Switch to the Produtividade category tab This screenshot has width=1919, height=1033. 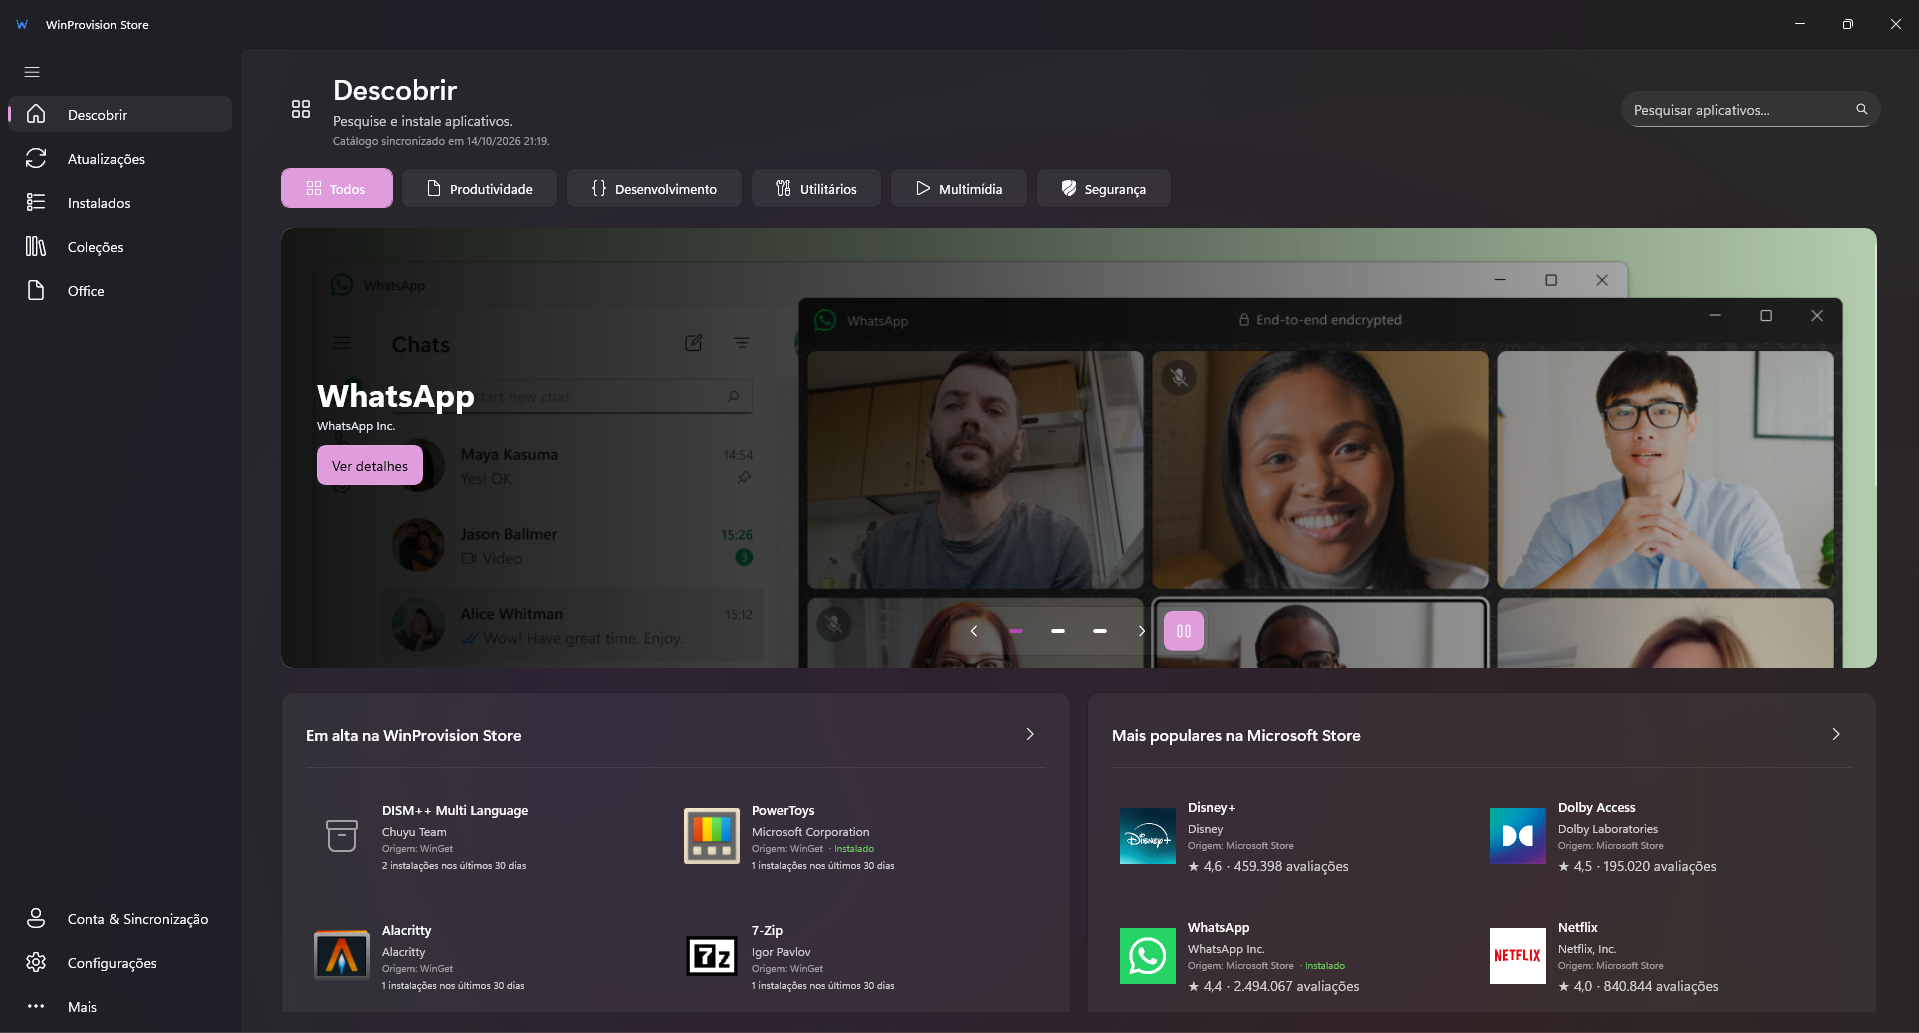pyautogui.click(x=479, y=188)
